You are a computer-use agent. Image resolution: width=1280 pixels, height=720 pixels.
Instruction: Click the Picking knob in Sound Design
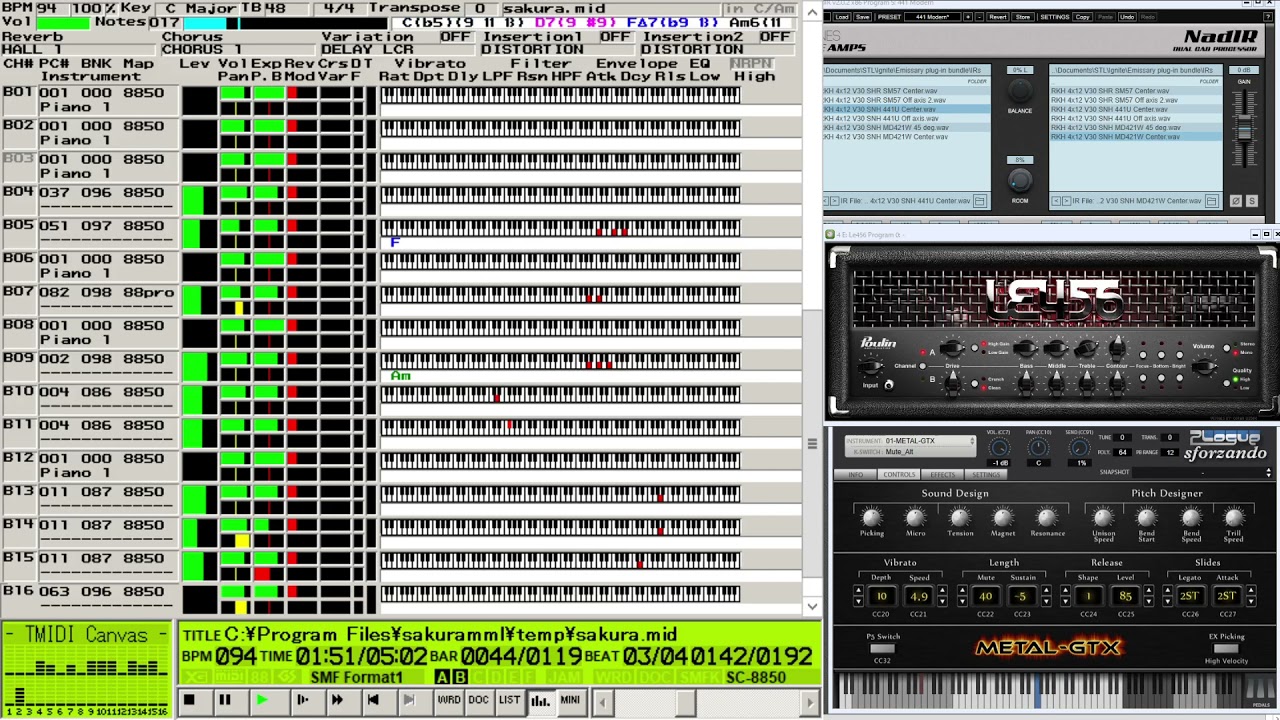tap(872, 517)
